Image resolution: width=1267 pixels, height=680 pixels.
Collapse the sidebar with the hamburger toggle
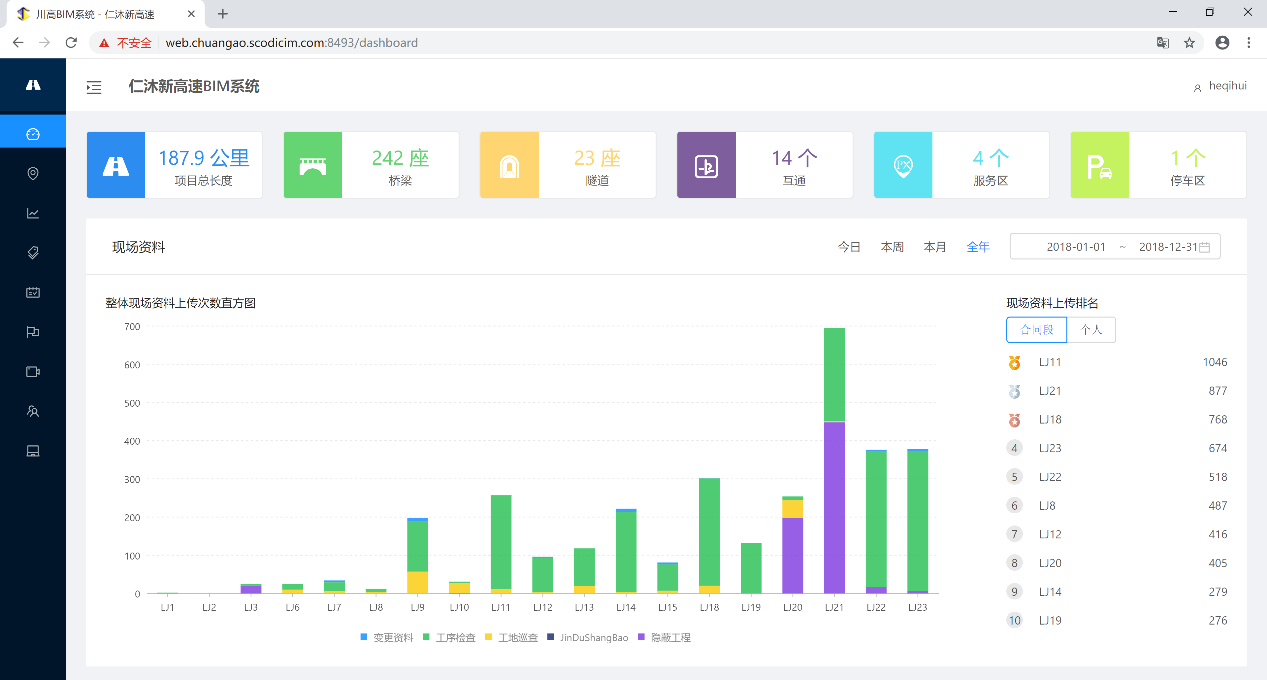94,88
